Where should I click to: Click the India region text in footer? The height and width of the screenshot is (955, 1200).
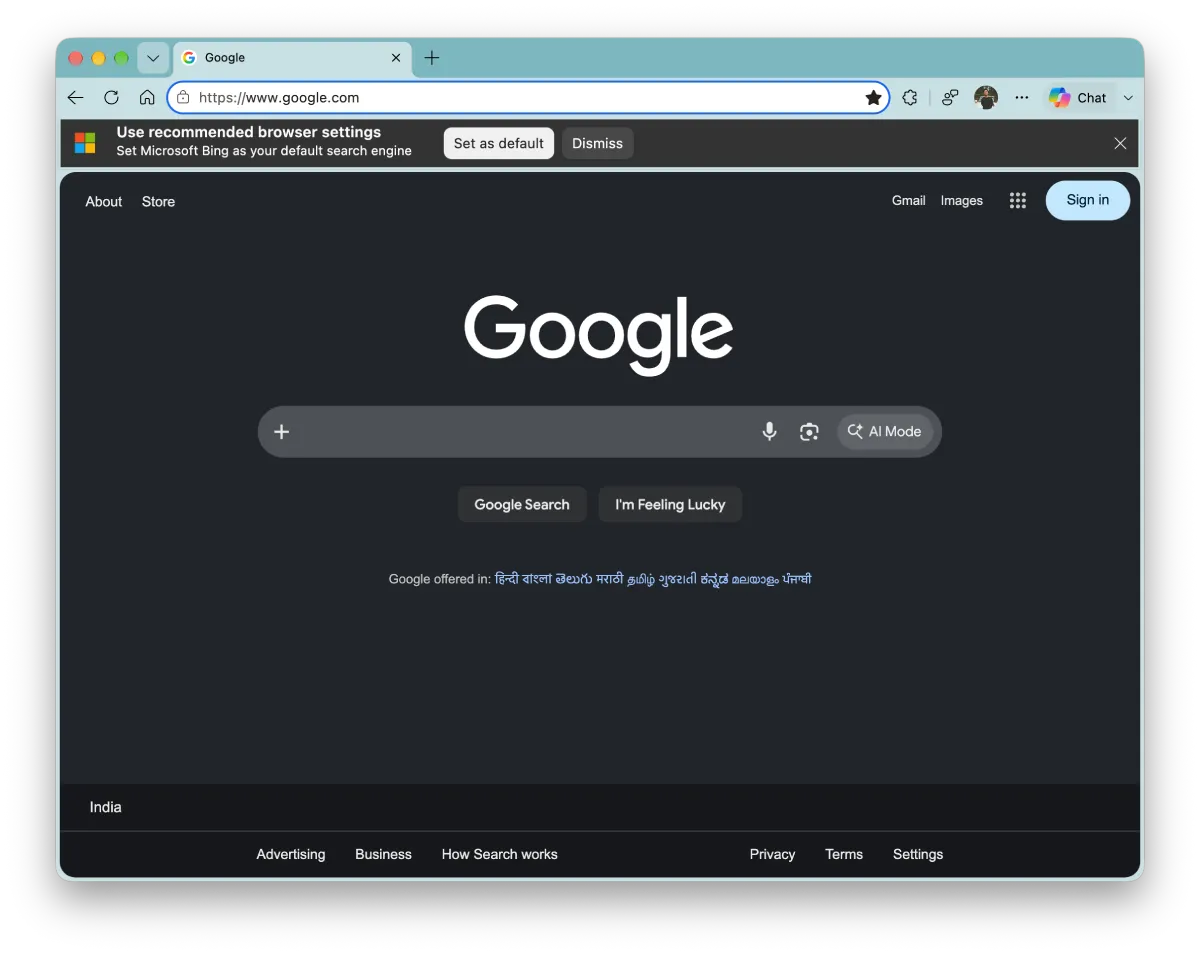pos(105,807)
